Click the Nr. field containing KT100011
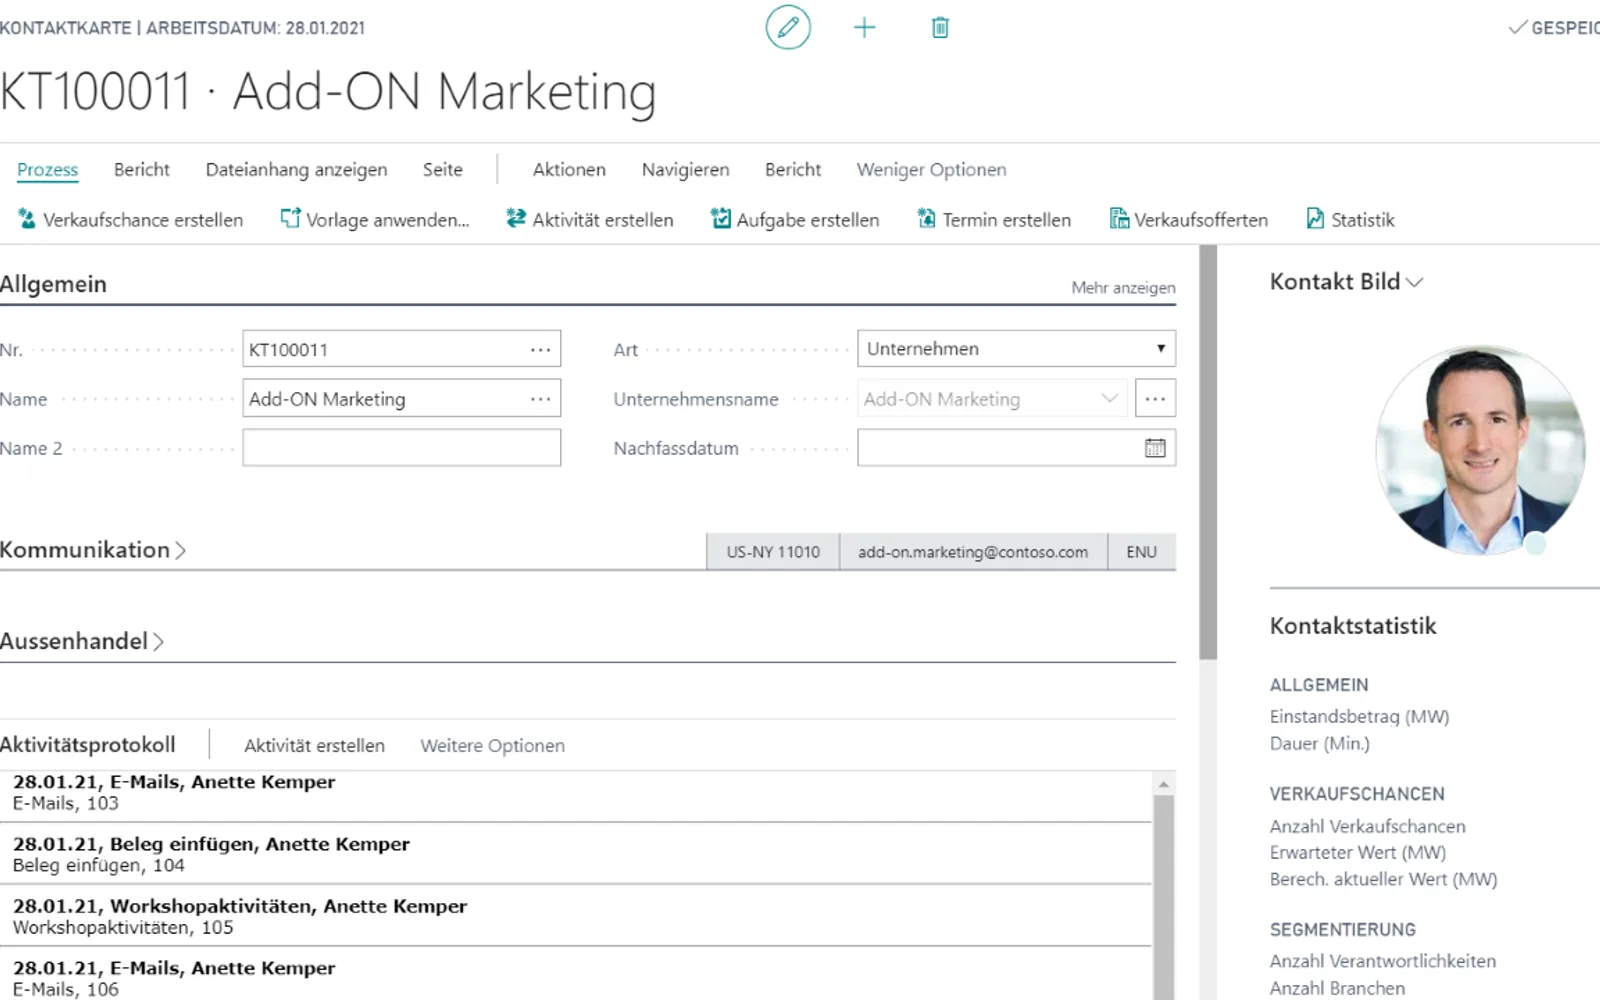 tap(401, 349)
